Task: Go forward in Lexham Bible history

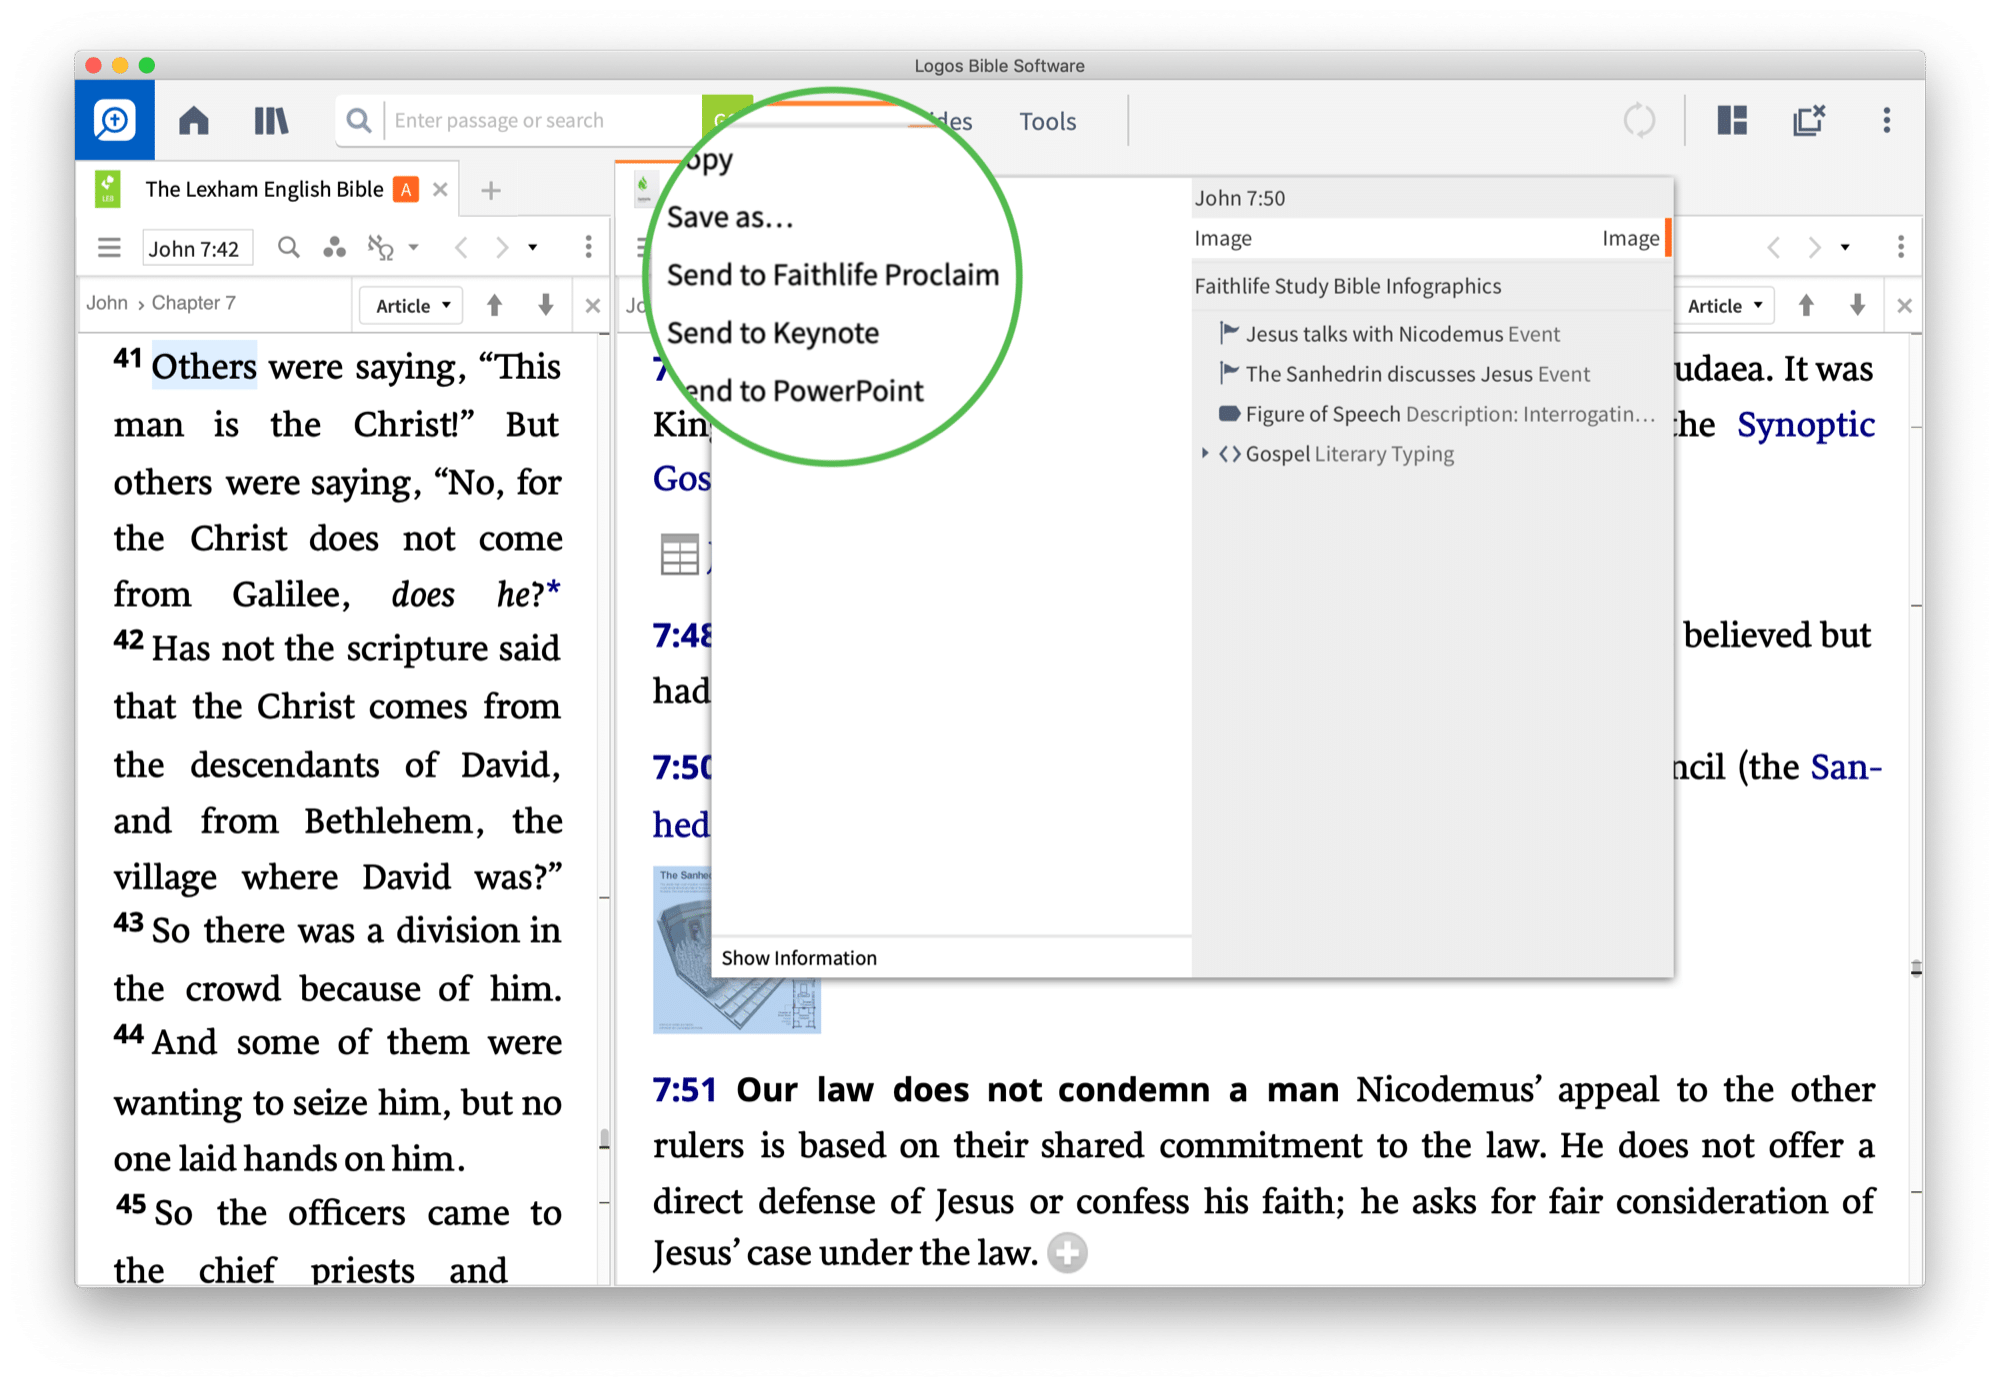Action: [502, 247]
